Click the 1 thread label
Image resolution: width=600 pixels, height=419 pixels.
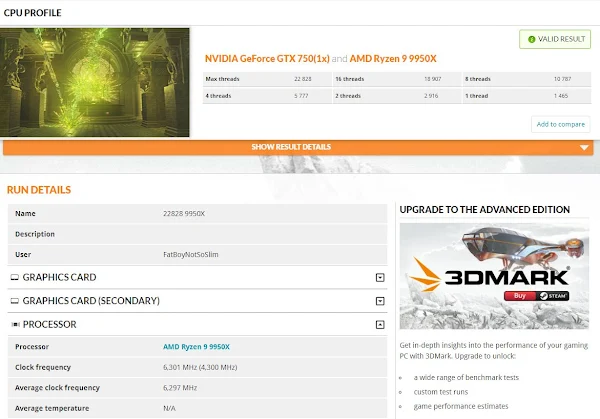pos(477,96)
